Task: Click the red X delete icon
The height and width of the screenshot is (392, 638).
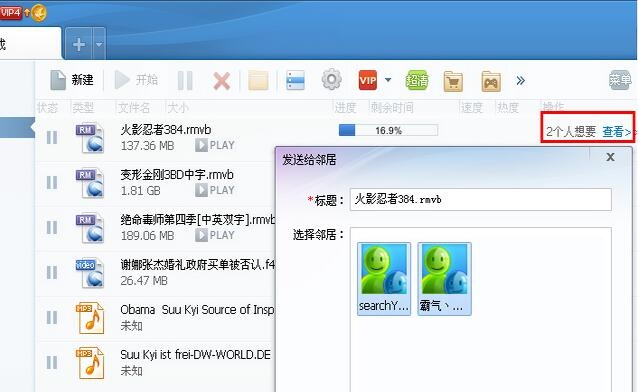Action: (222, 80)
